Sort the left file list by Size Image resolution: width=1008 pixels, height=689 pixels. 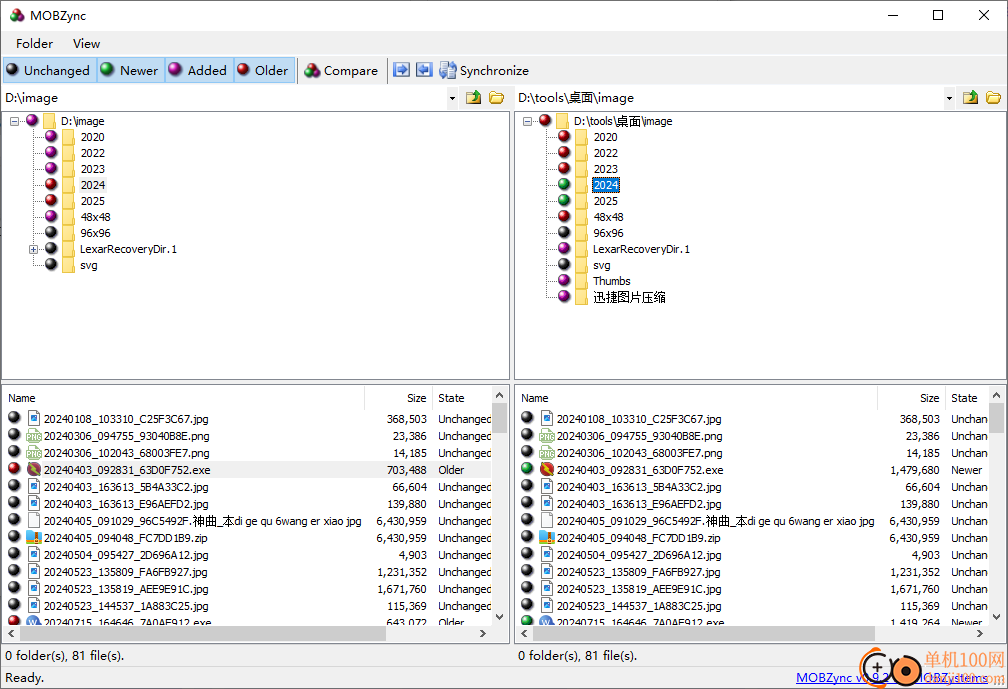pyautogui.click(x=399, y=398)
